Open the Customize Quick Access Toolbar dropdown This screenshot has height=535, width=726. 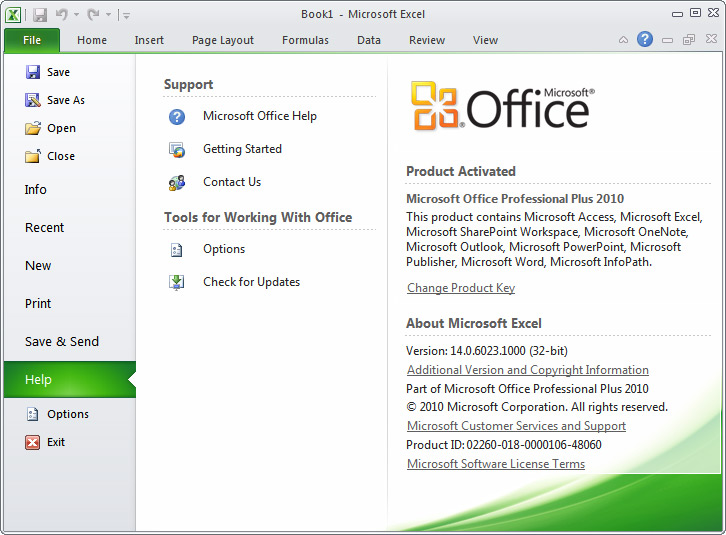click(126, 15)
